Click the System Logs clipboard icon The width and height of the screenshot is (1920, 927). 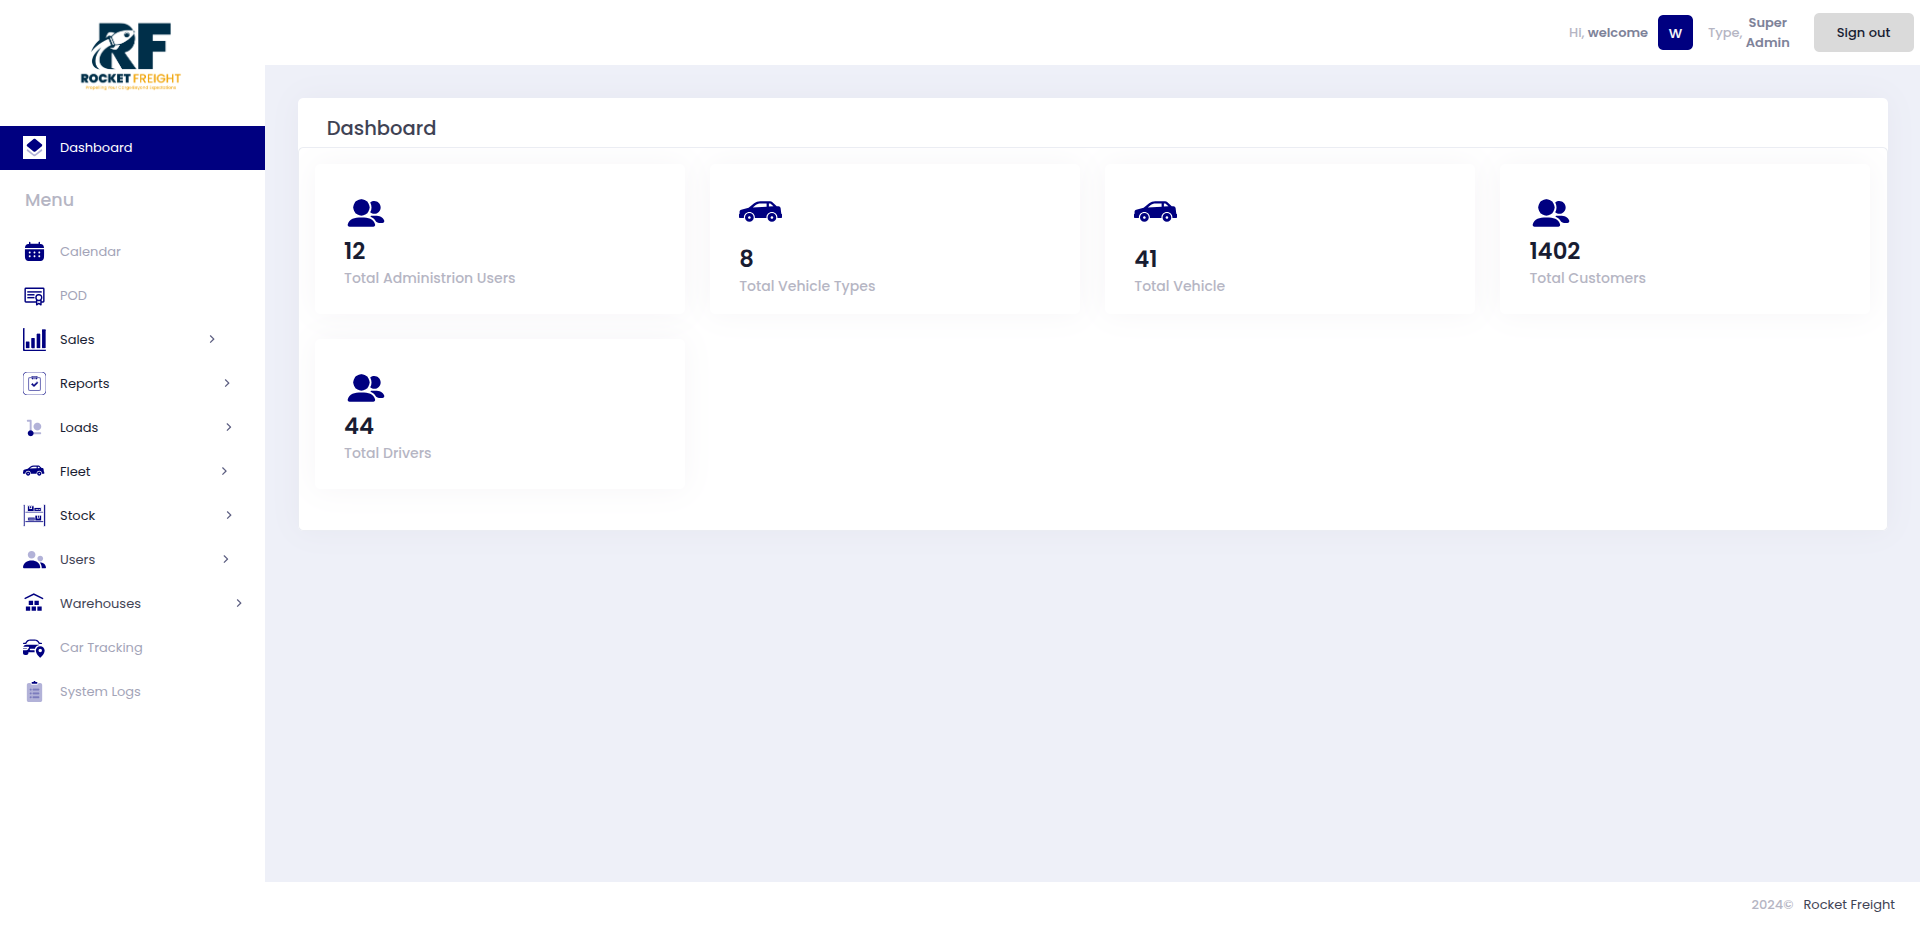point(34,691)
